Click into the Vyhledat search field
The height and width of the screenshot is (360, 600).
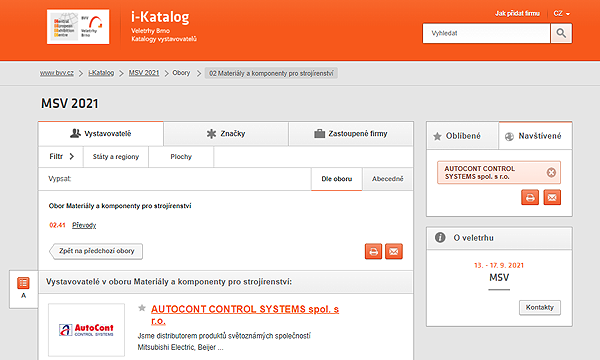coord(486,33)
